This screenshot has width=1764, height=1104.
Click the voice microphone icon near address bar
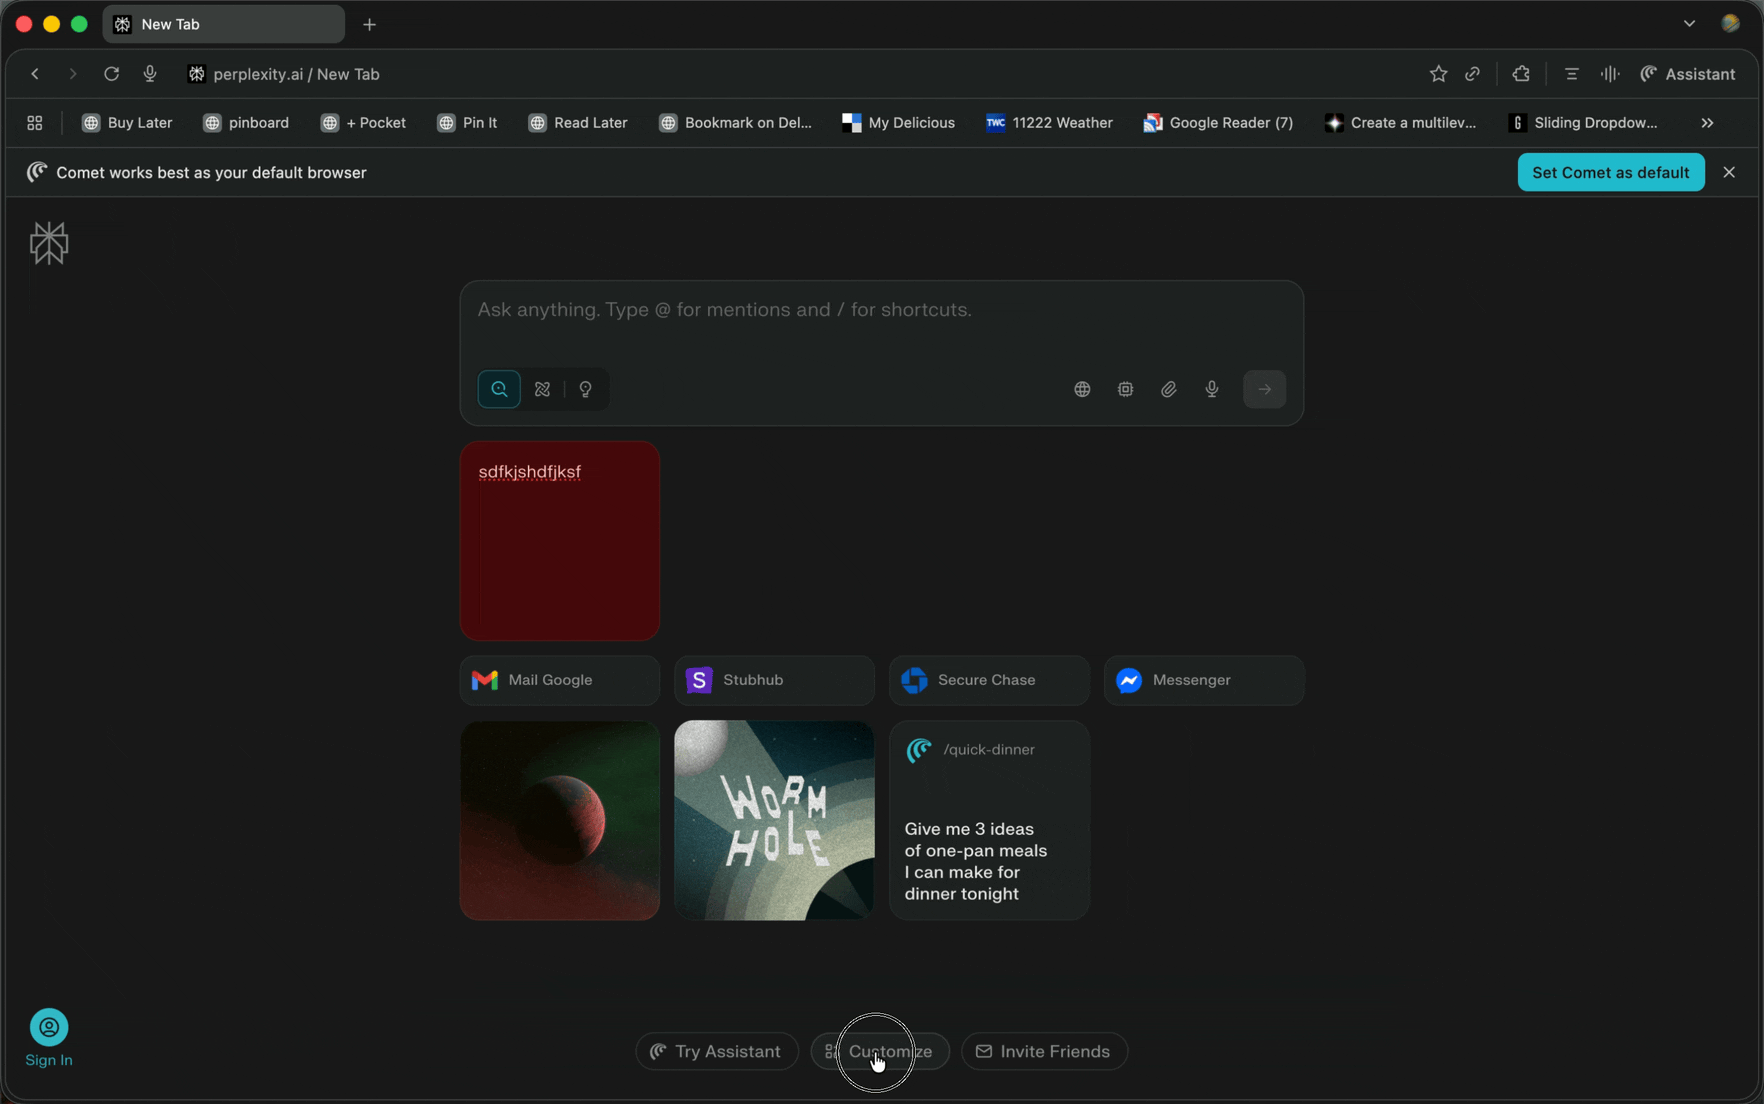[150, 74]
